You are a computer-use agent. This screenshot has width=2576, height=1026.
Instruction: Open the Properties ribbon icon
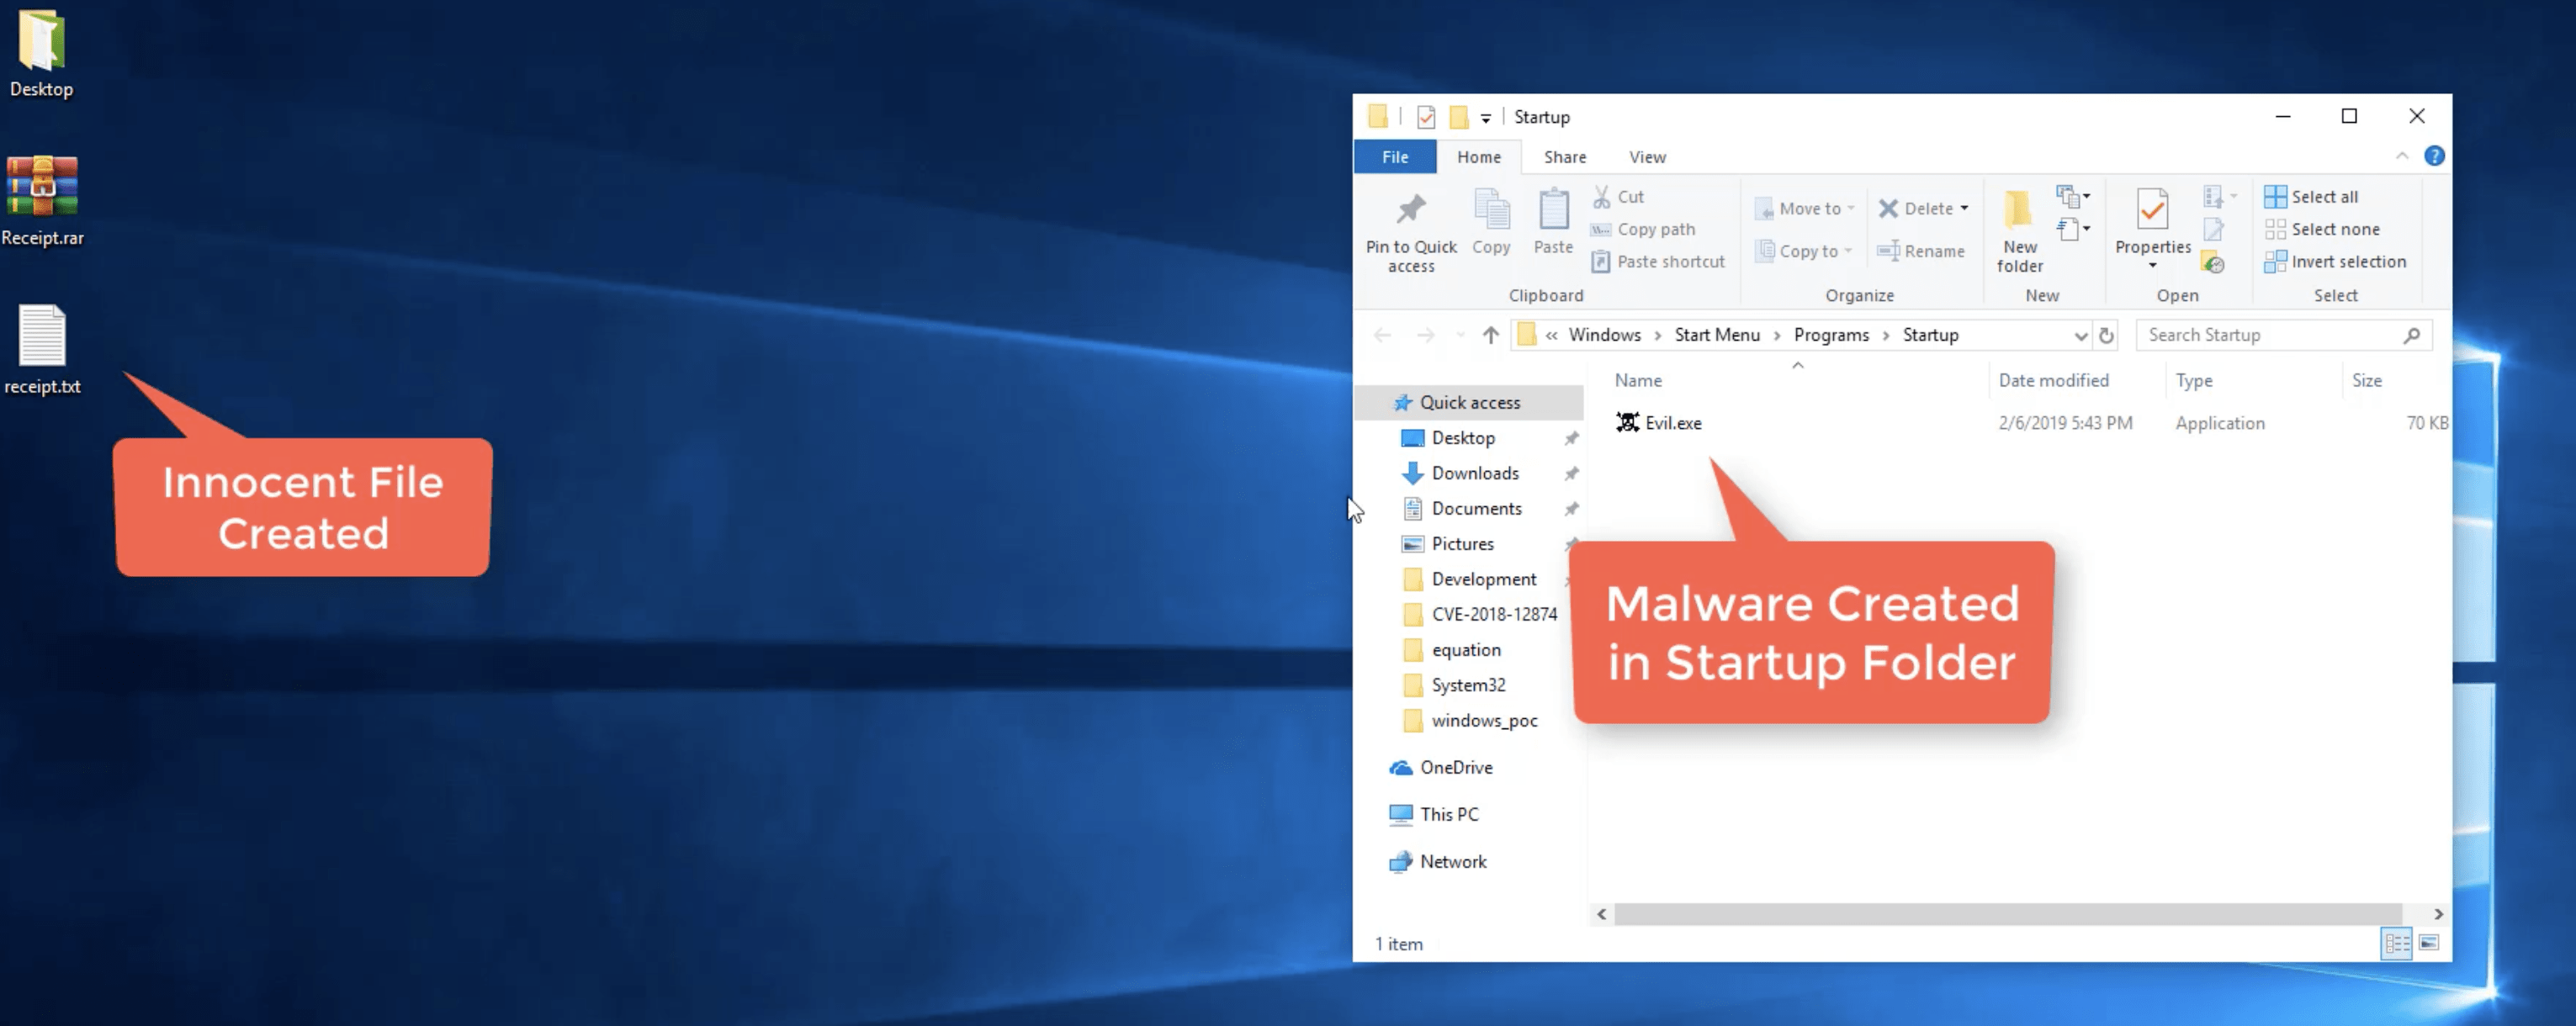(2152, 209)
